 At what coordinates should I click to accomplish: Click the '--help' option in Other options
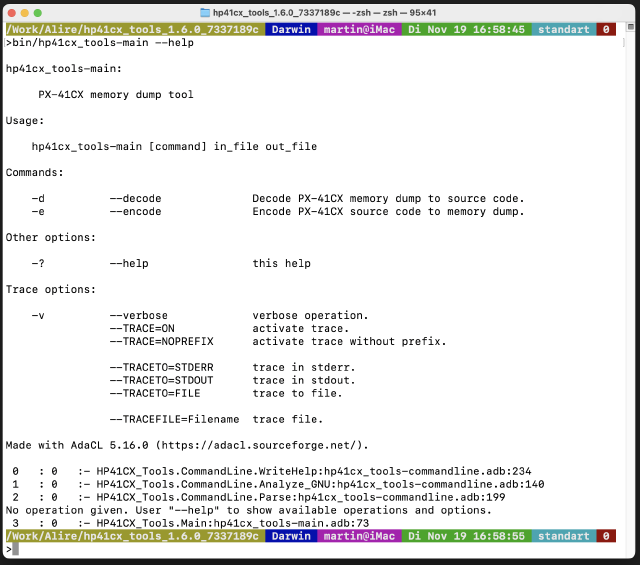[129, 263]
